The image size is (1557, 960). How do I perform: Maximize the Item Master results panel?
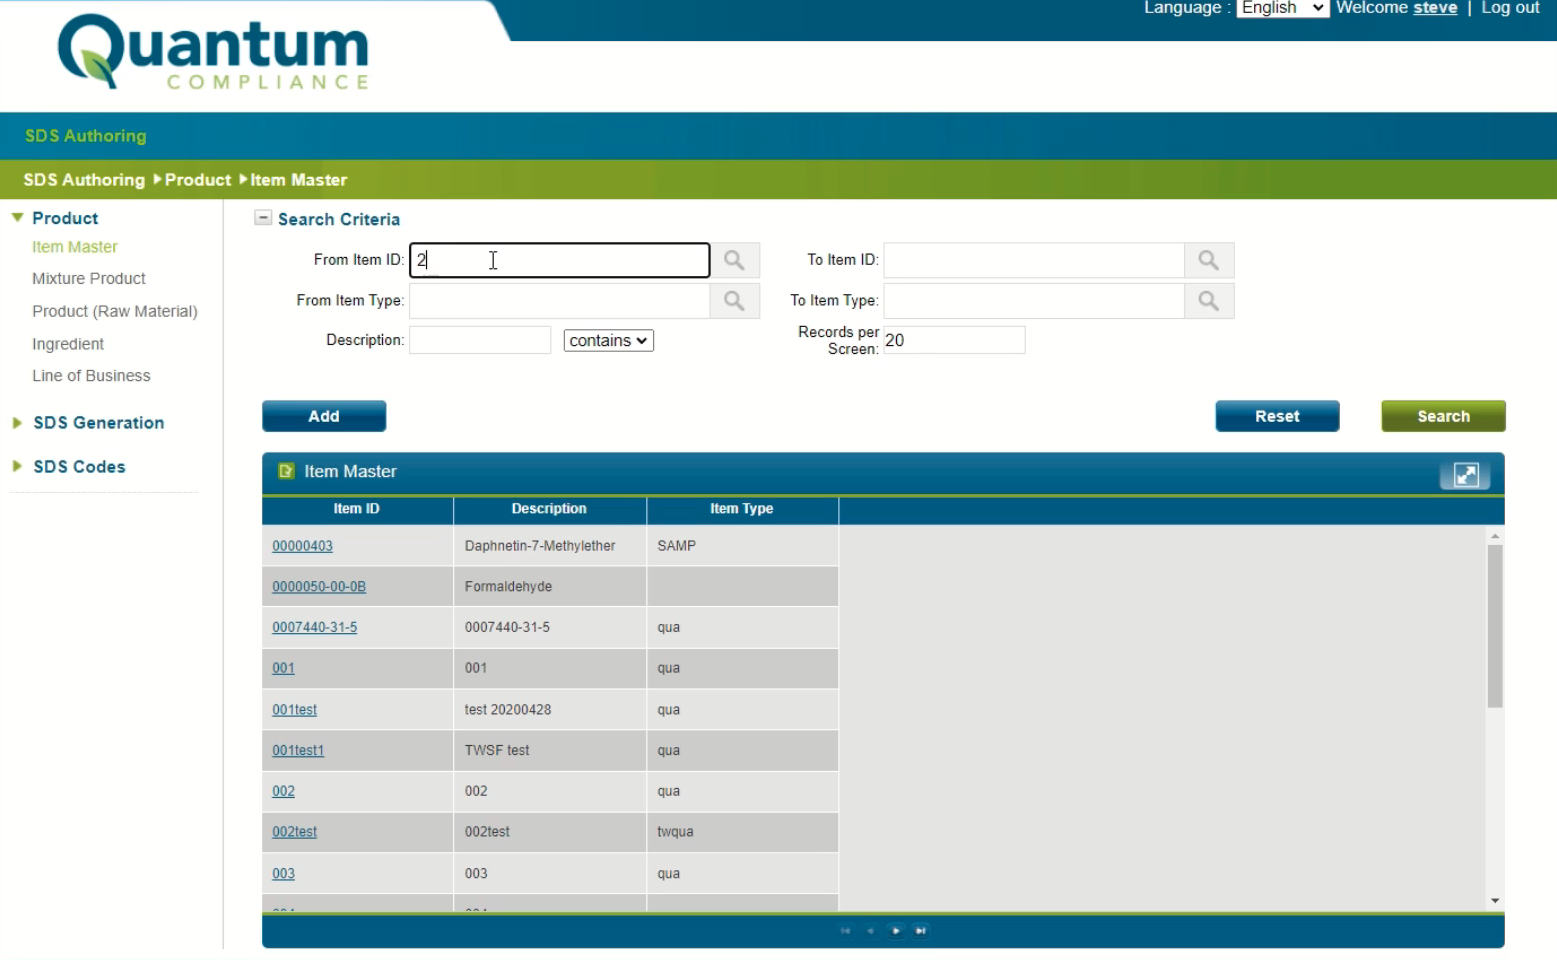pyautogui.click(x=1464, y=474)
